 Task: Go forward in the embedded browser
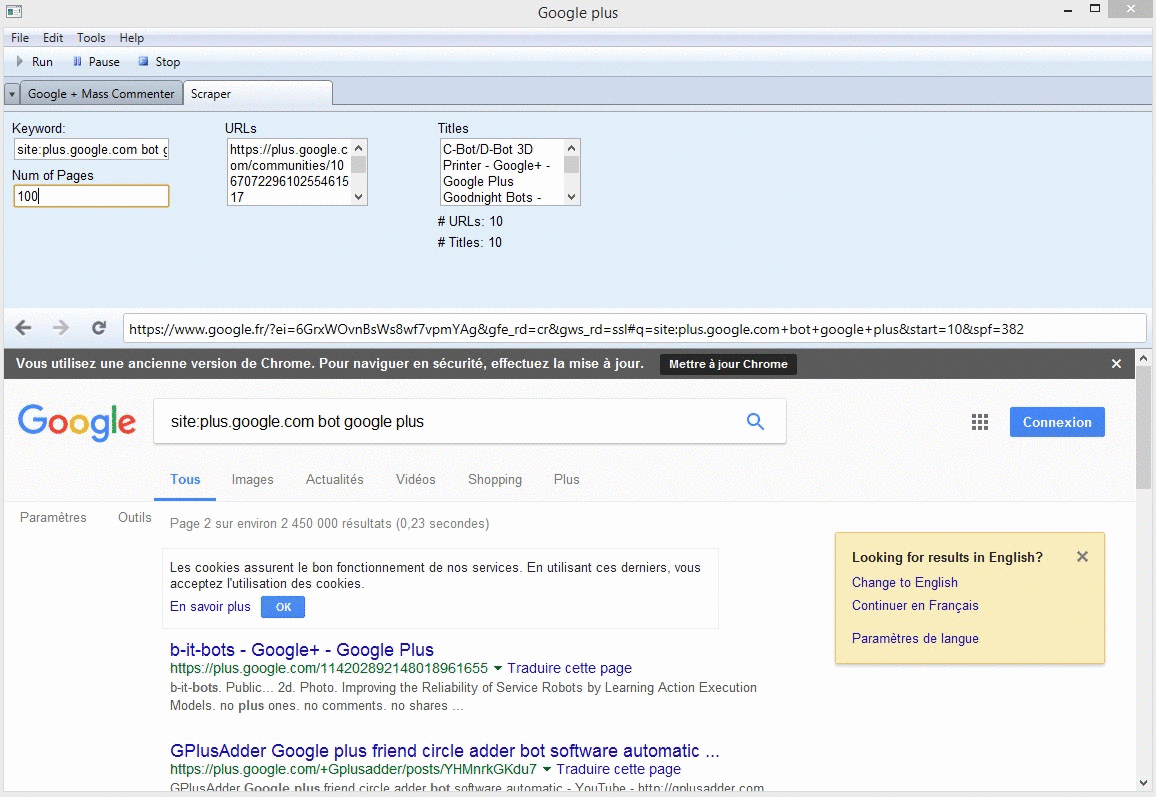tap(61, 328)
